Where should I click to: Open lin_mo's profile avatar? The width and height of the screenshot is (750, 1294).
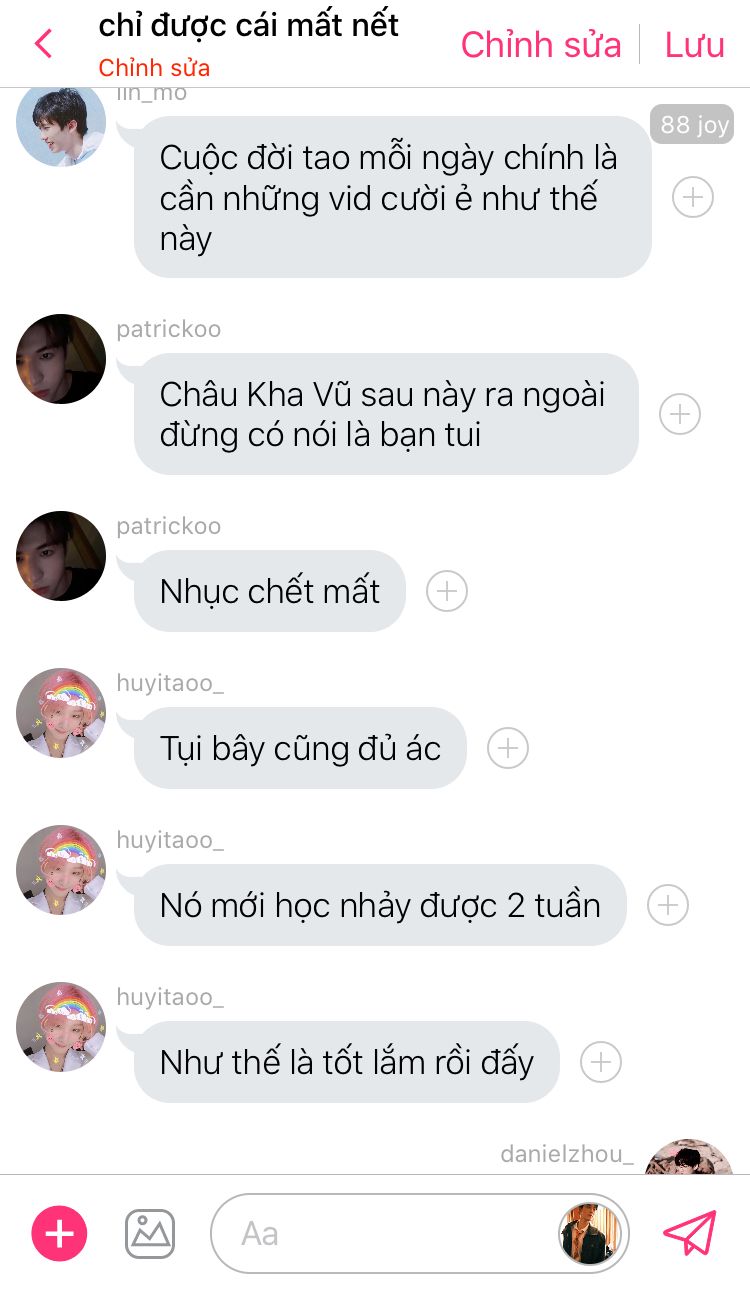point(61,122)
